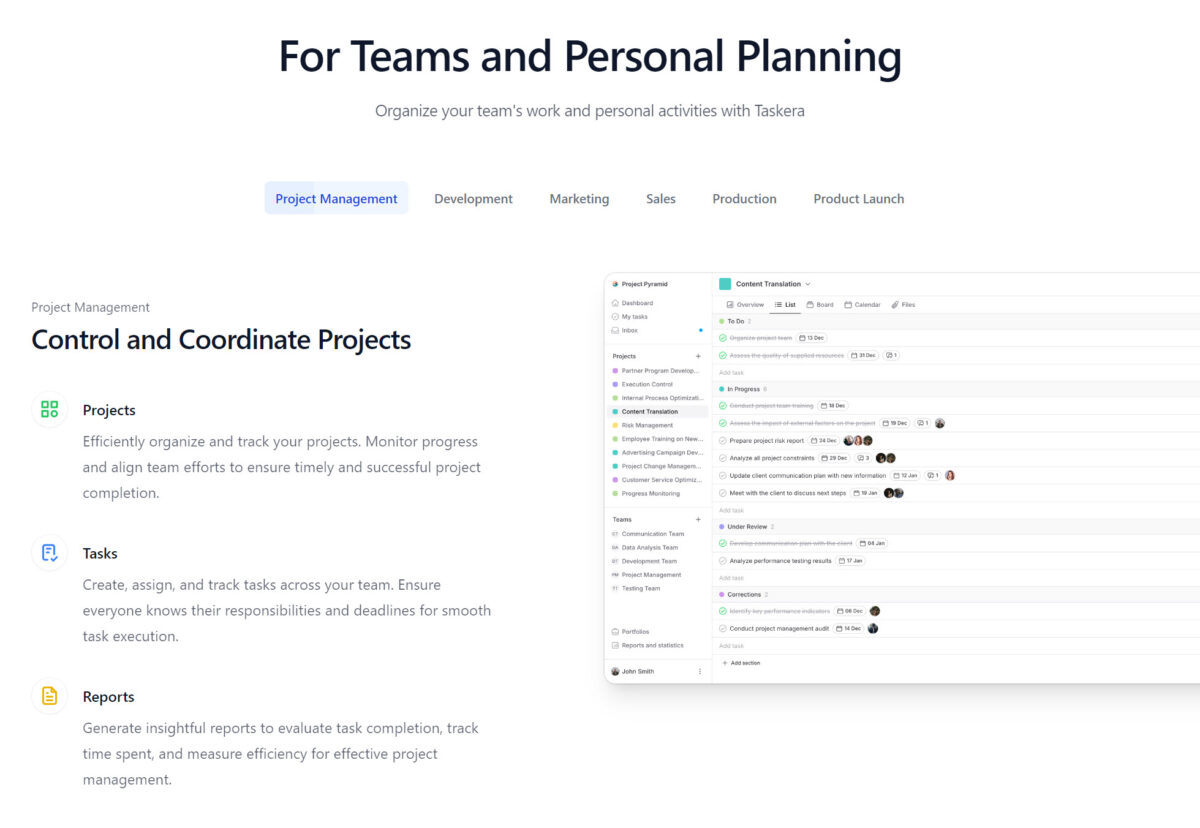The image size is (1200, 828).
Task: Open "Reports and statistics" in sidebar
Action: click(x=652, y=645)
